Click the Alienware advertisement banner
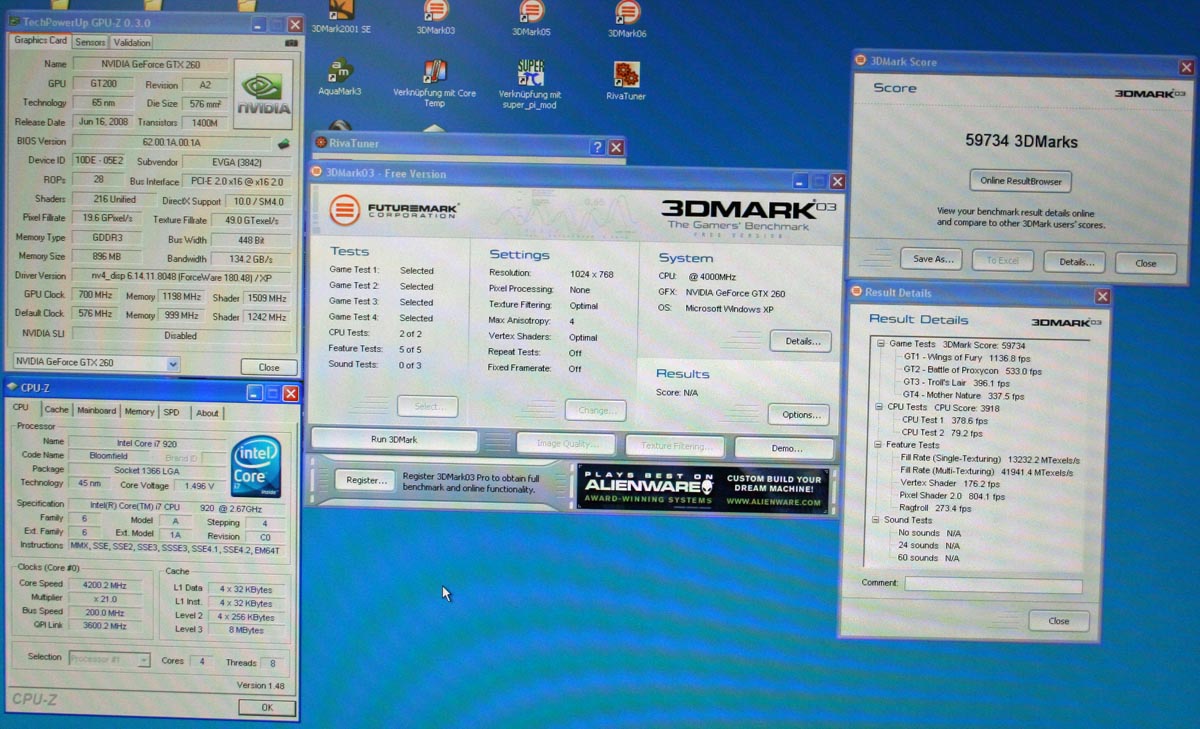The image size is (1200, 729). 702,489
